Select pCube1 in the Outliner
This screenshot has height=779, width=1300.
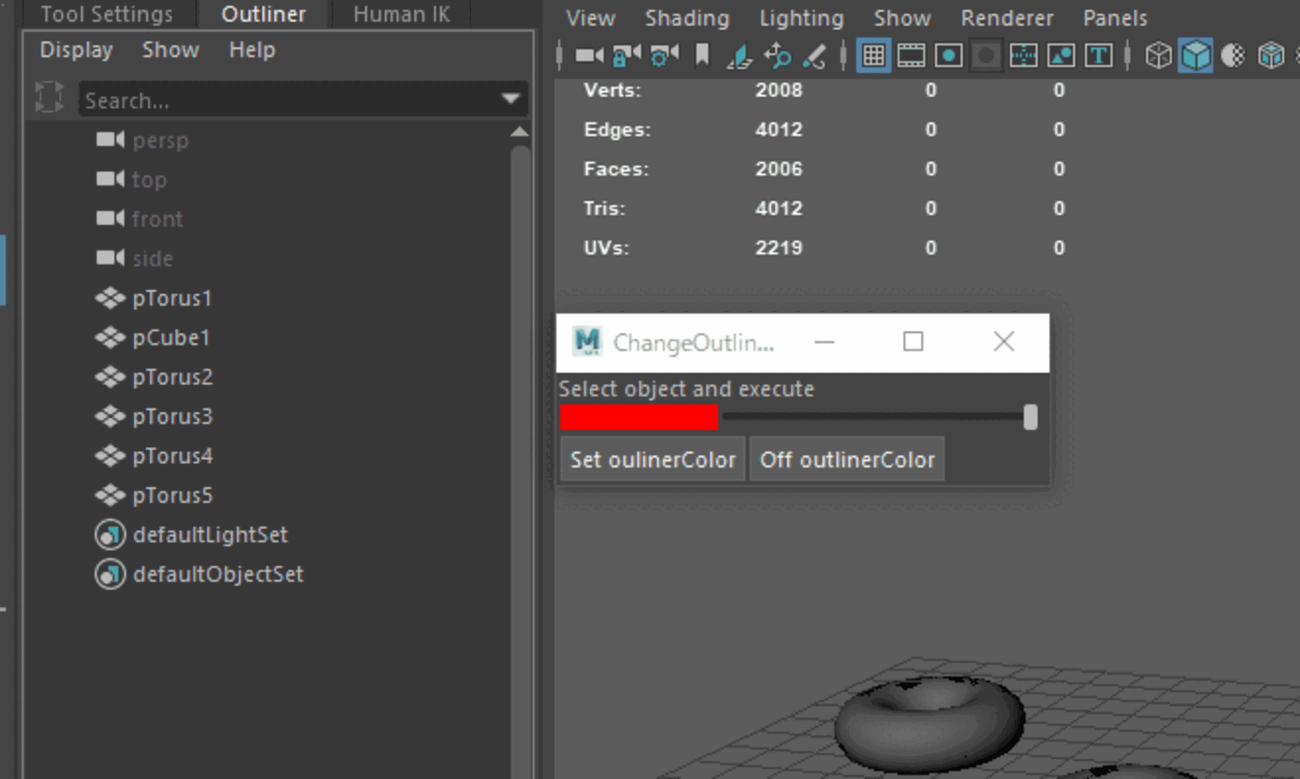(x=171, y=338)
